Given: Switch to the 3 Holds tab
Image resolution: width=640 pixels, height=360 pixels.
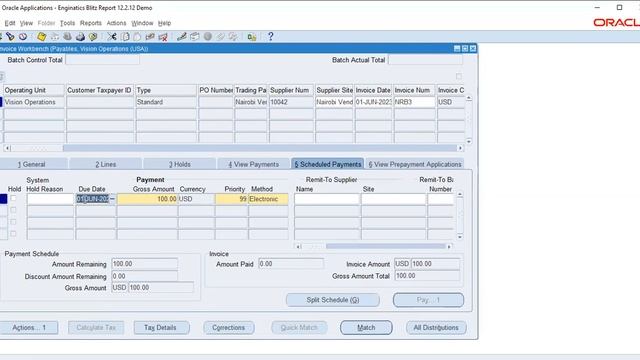Looking at the screenshot, I should pos(180,164).
